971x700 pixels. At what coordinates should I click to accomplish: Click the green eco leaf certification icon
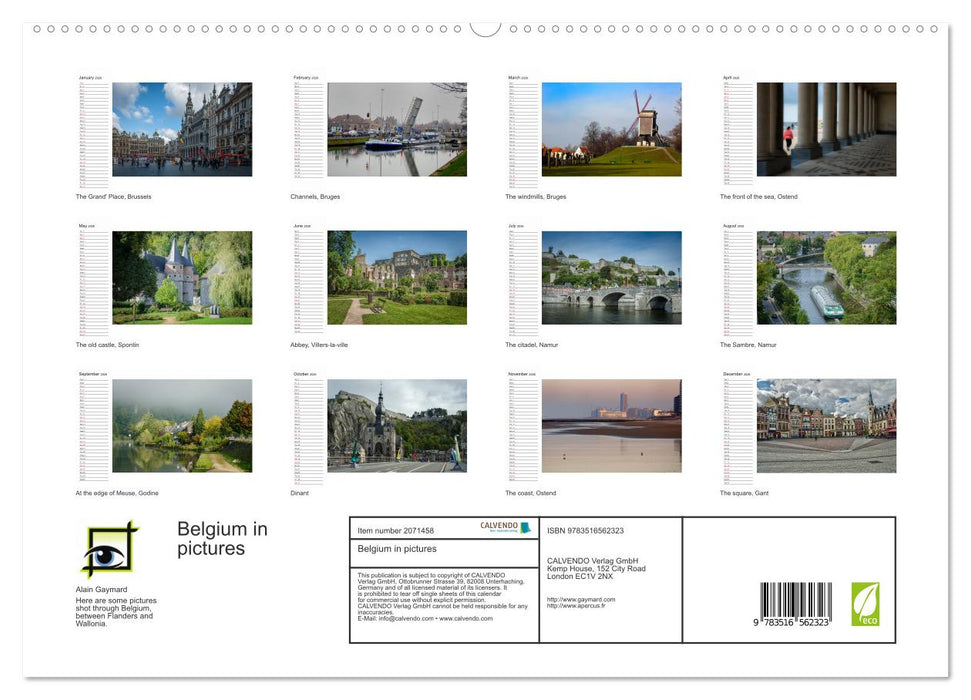[x=866, y=604]
